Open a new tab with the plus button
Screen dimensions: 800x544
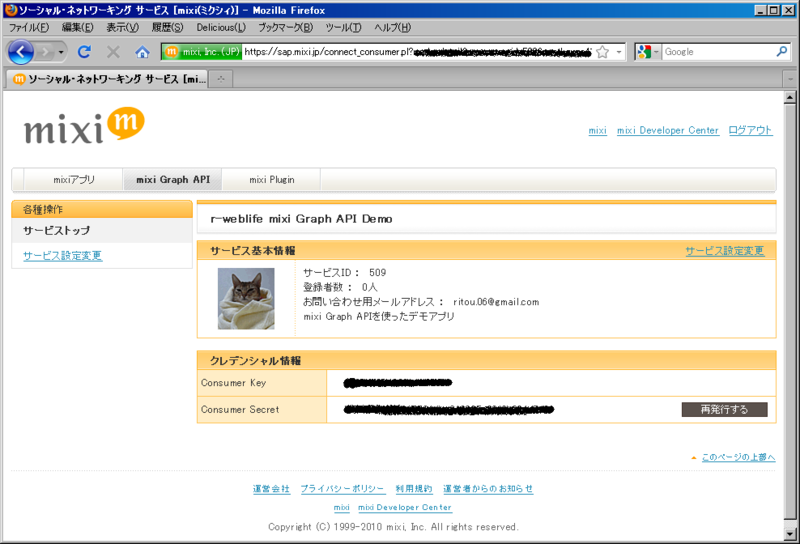click(x=221, y=79)
